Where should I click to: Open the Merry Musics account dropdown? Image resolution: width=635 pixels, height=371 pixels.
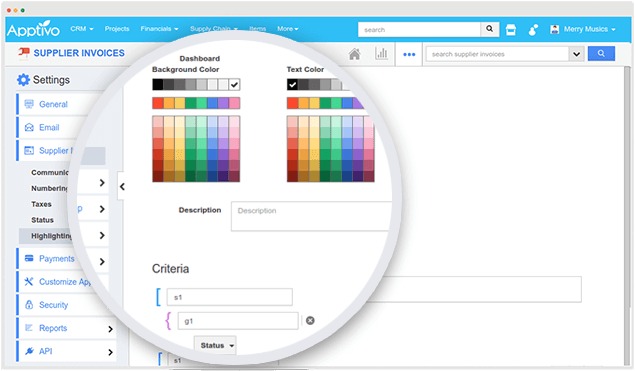pyautogui.click(x=590, y=29)
